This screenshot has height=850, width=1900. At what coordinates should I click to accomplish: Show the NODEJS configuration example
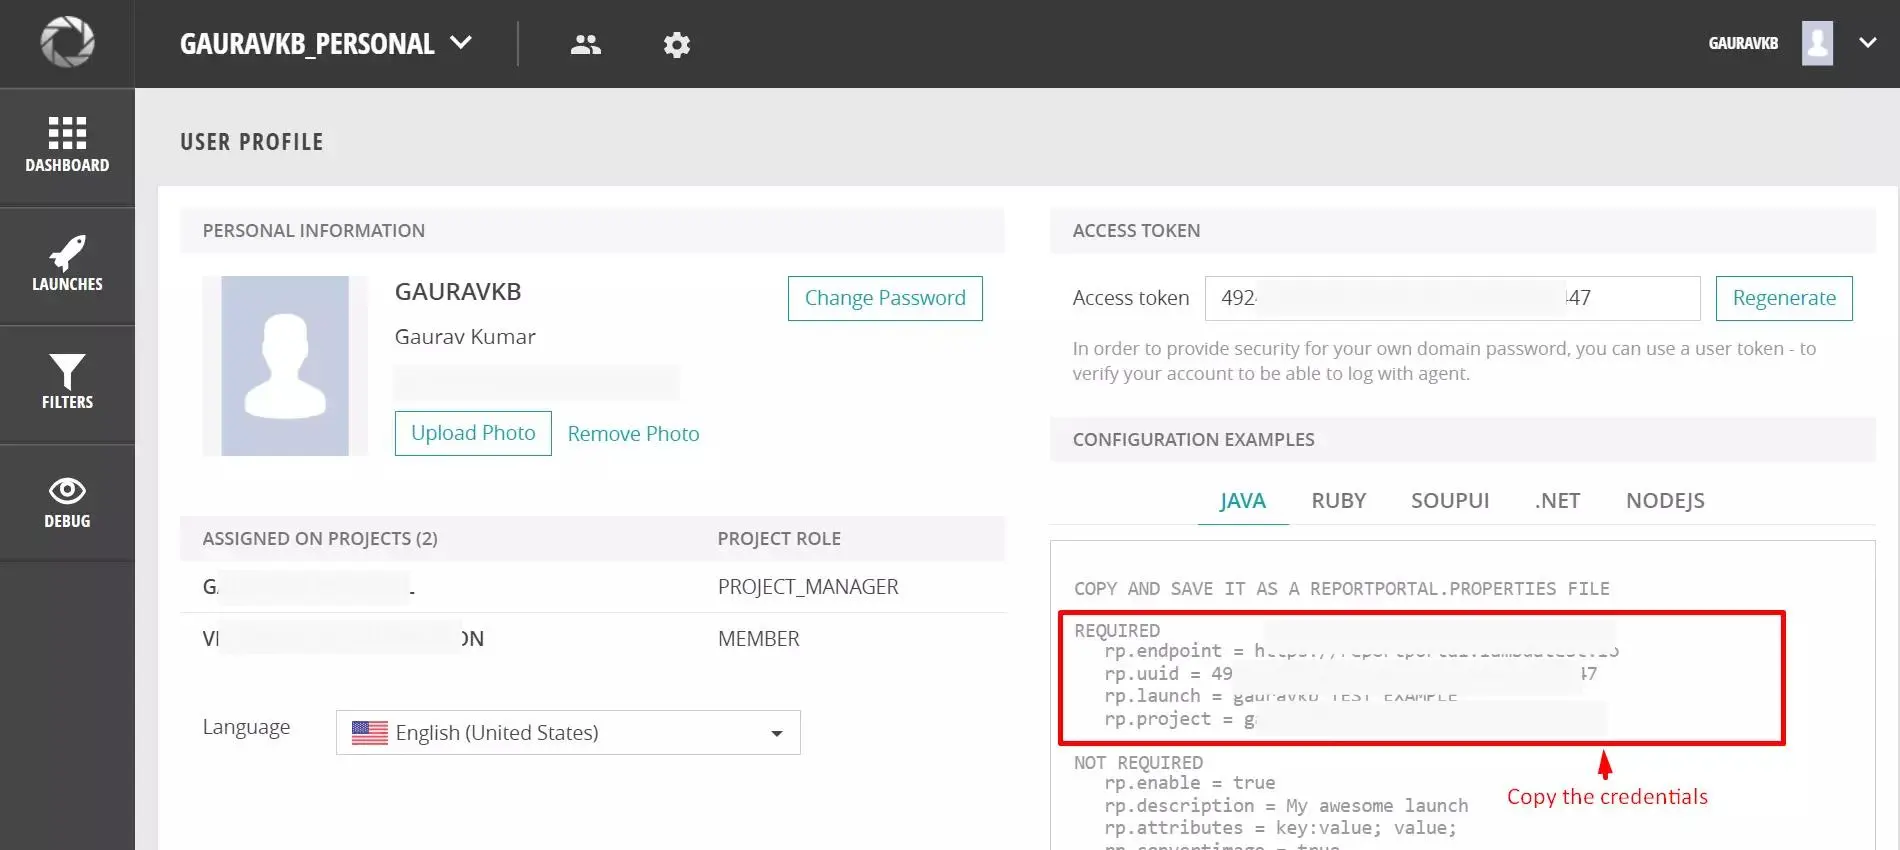[x=1664, y=500]
